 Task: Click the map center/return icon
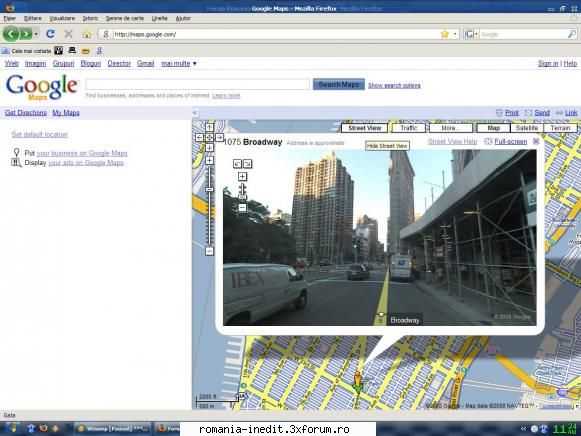tap(209, 137)
